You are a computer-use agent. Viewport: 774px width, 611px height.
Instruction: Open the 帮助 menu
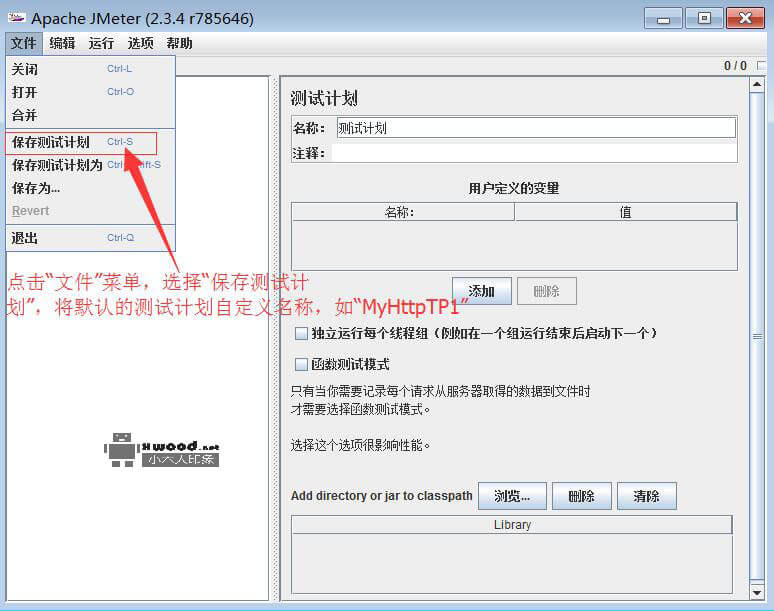pyautogui.click(x=179, y=43)
